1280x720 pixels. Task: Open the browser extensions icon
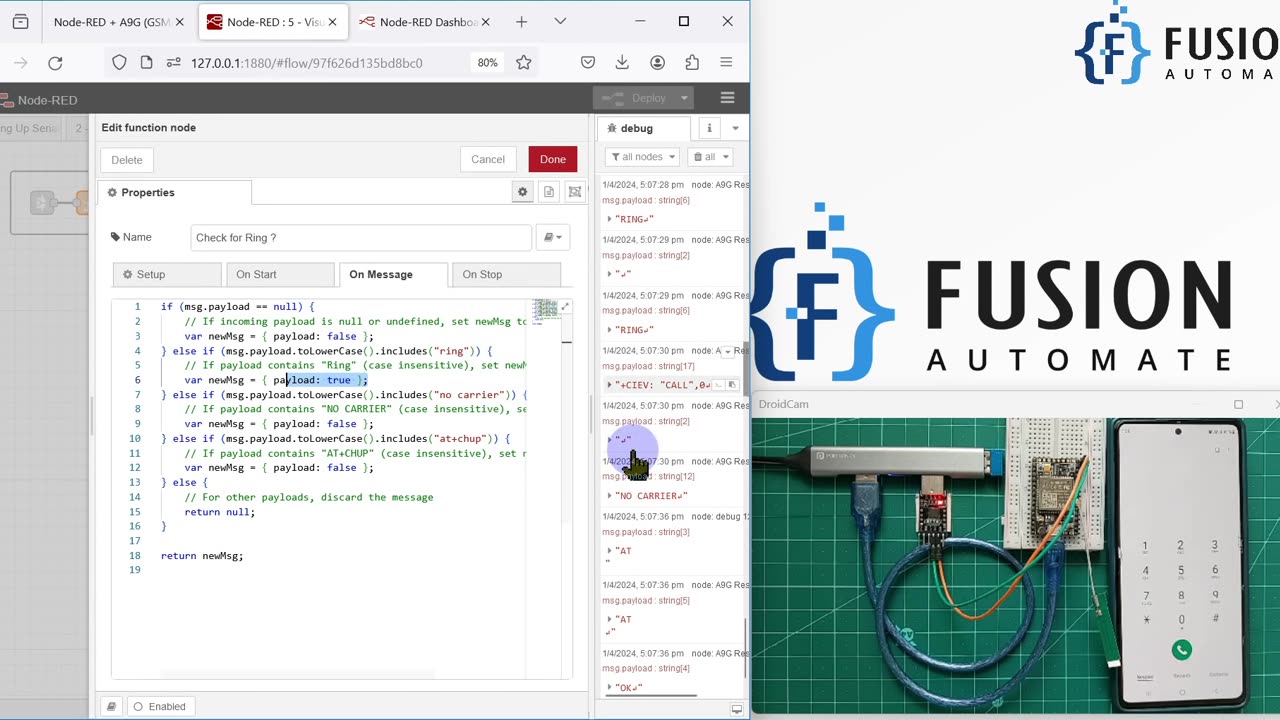(x=692, y=63)
